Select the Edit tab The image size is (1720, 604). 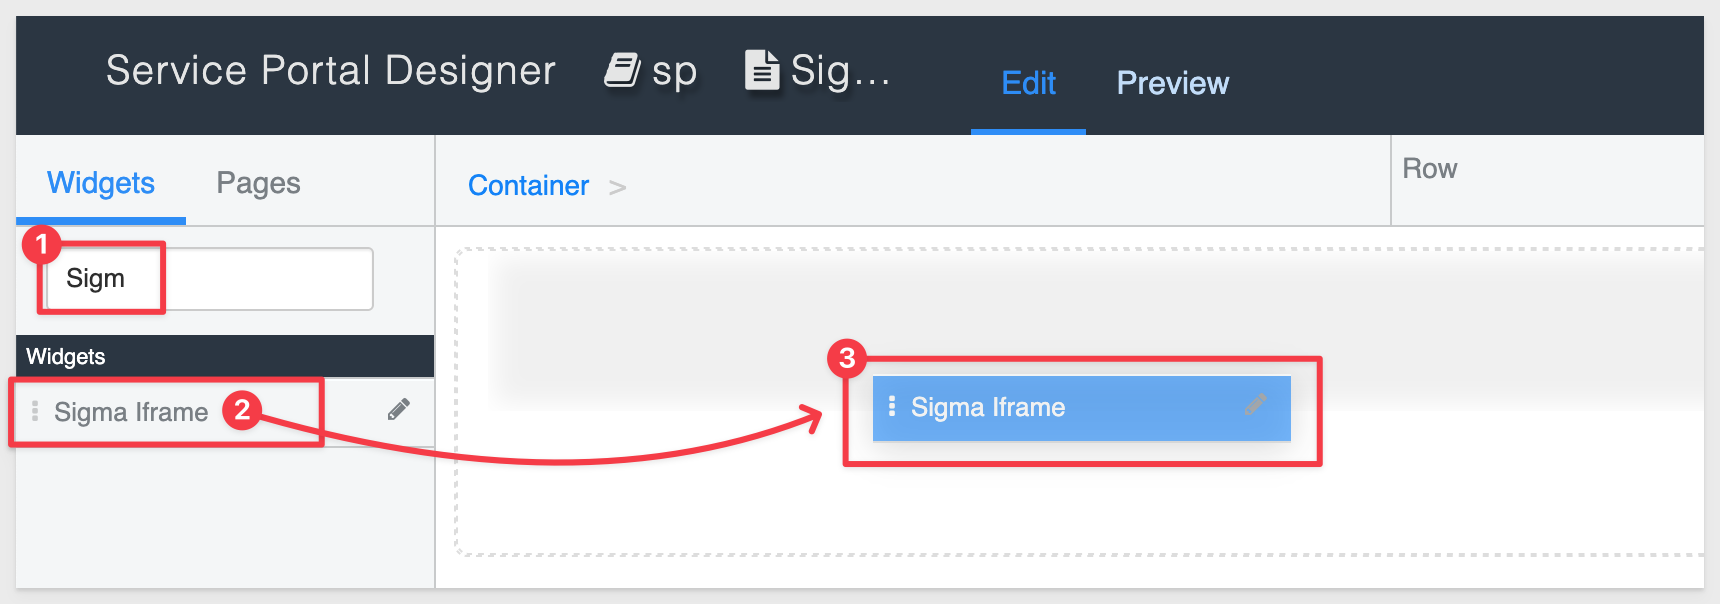pos(1028,83)
